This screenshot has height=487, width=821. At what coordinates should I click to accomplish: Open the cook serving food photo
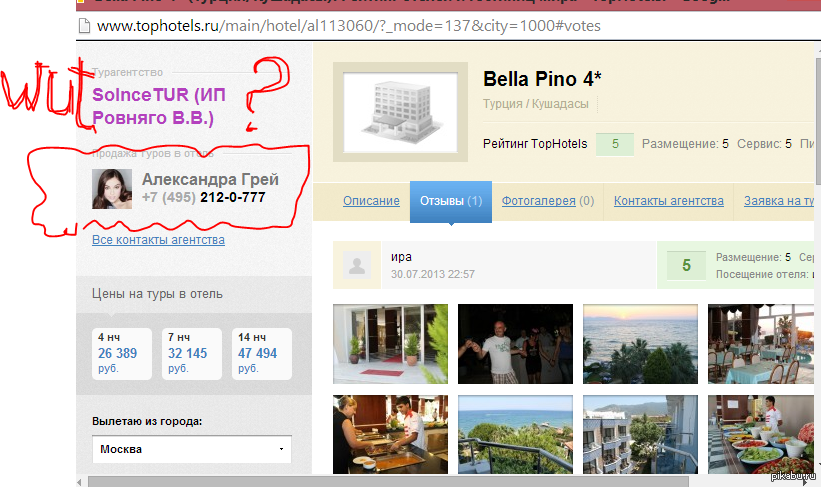point(391,435)
